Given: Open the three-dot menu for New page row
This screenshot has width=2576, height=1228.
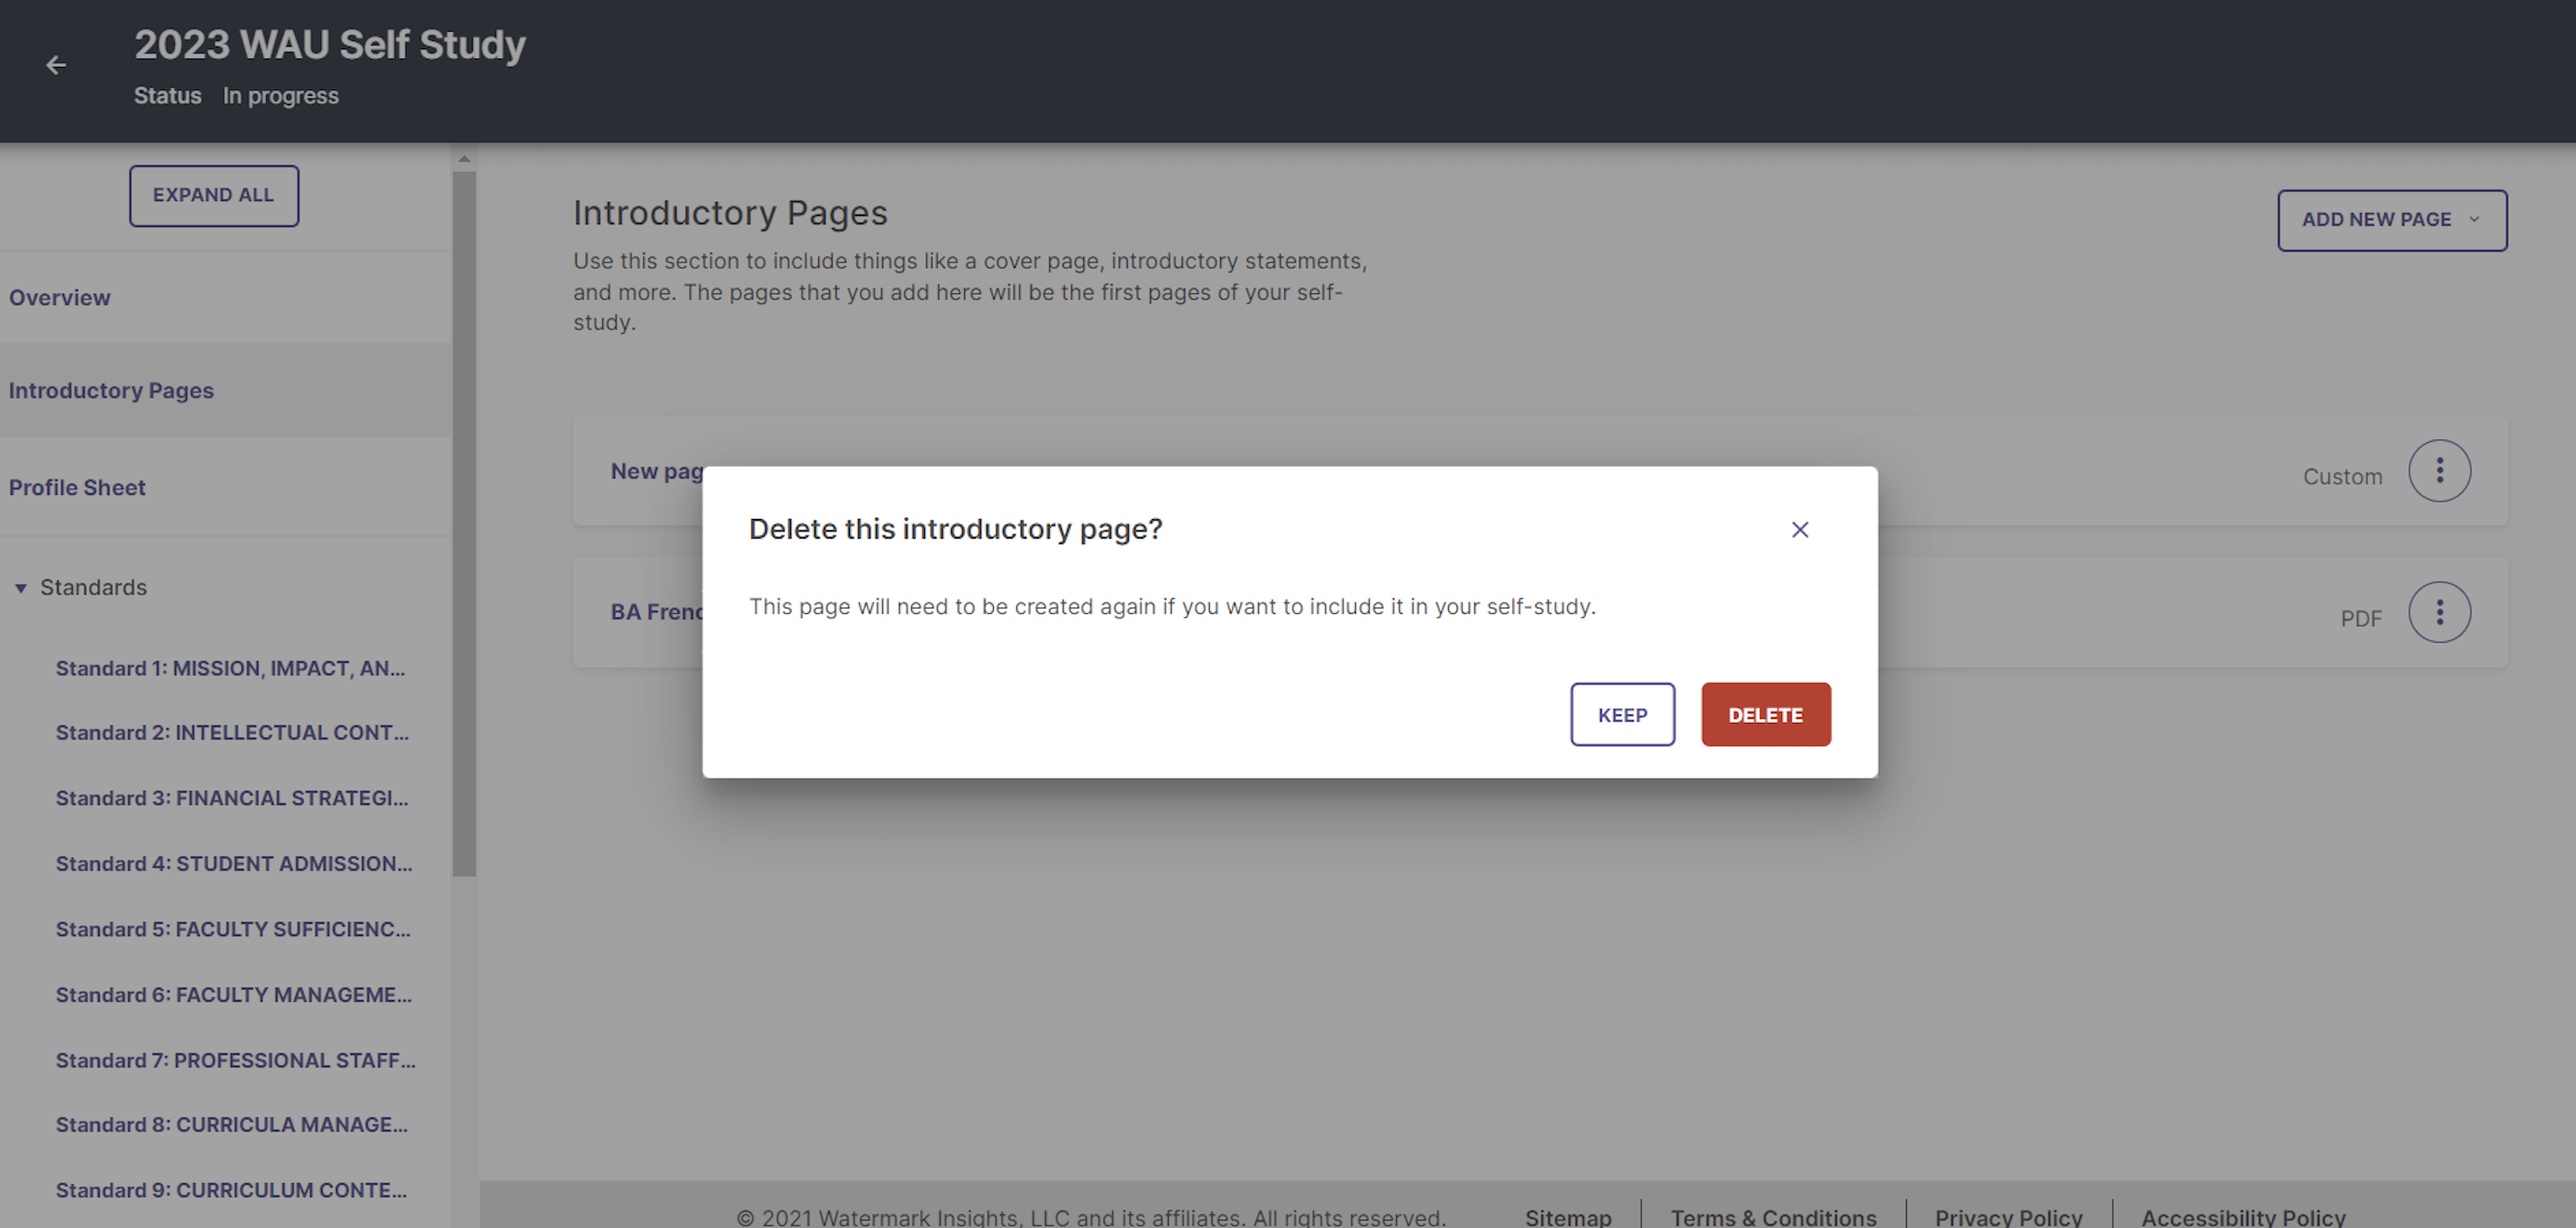Looking at the screenshot, I should point(2439,470).
